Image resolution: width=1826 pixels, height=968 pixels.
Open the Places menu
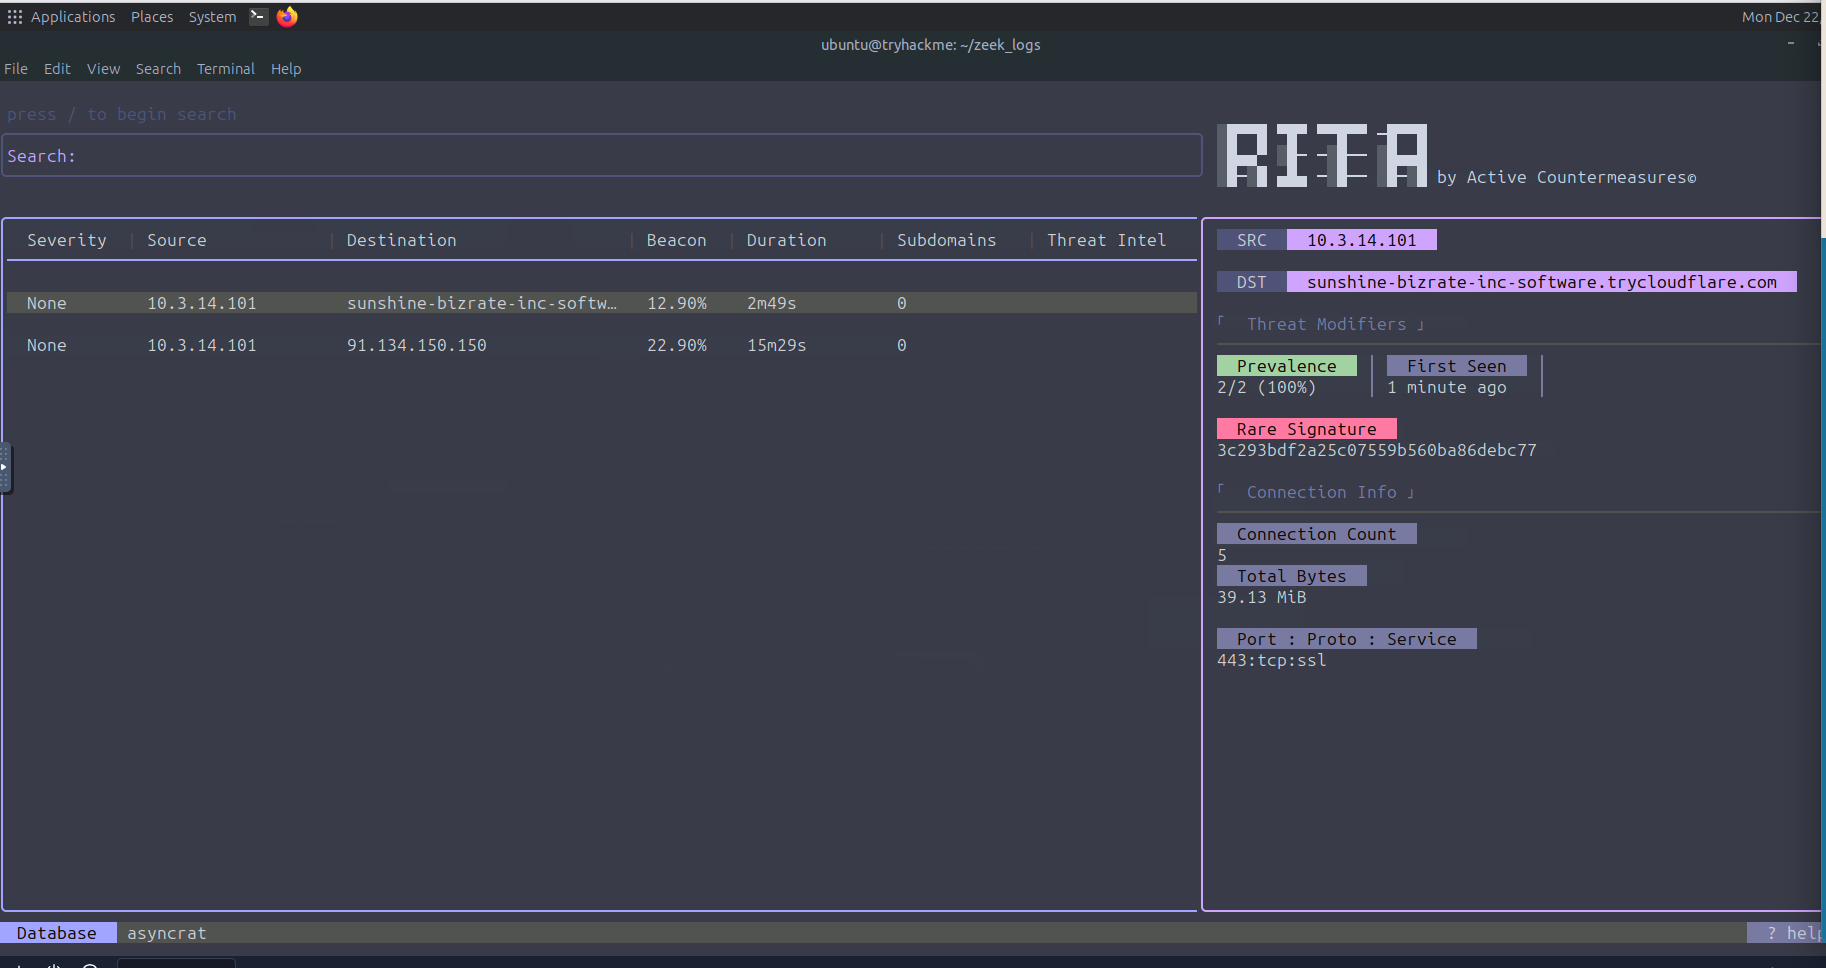pyautogui.click(x=152, y=17)
